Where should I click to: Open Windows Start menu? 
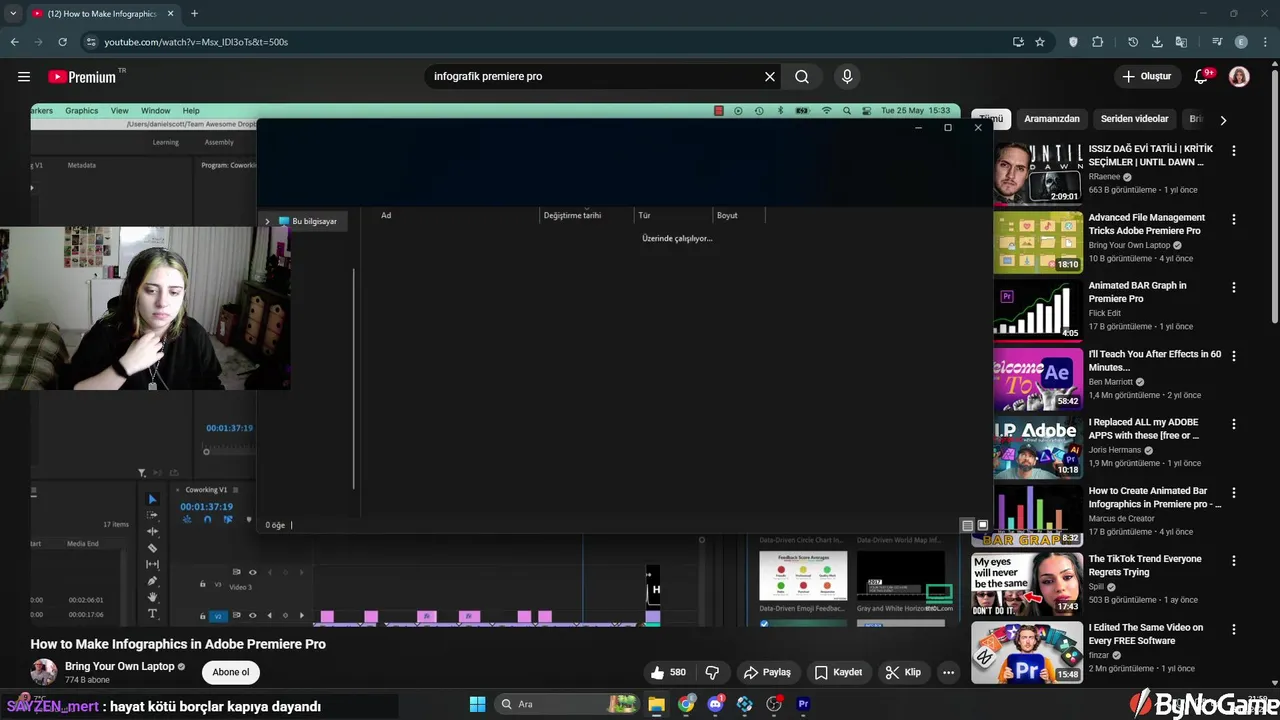coord(477,704)
